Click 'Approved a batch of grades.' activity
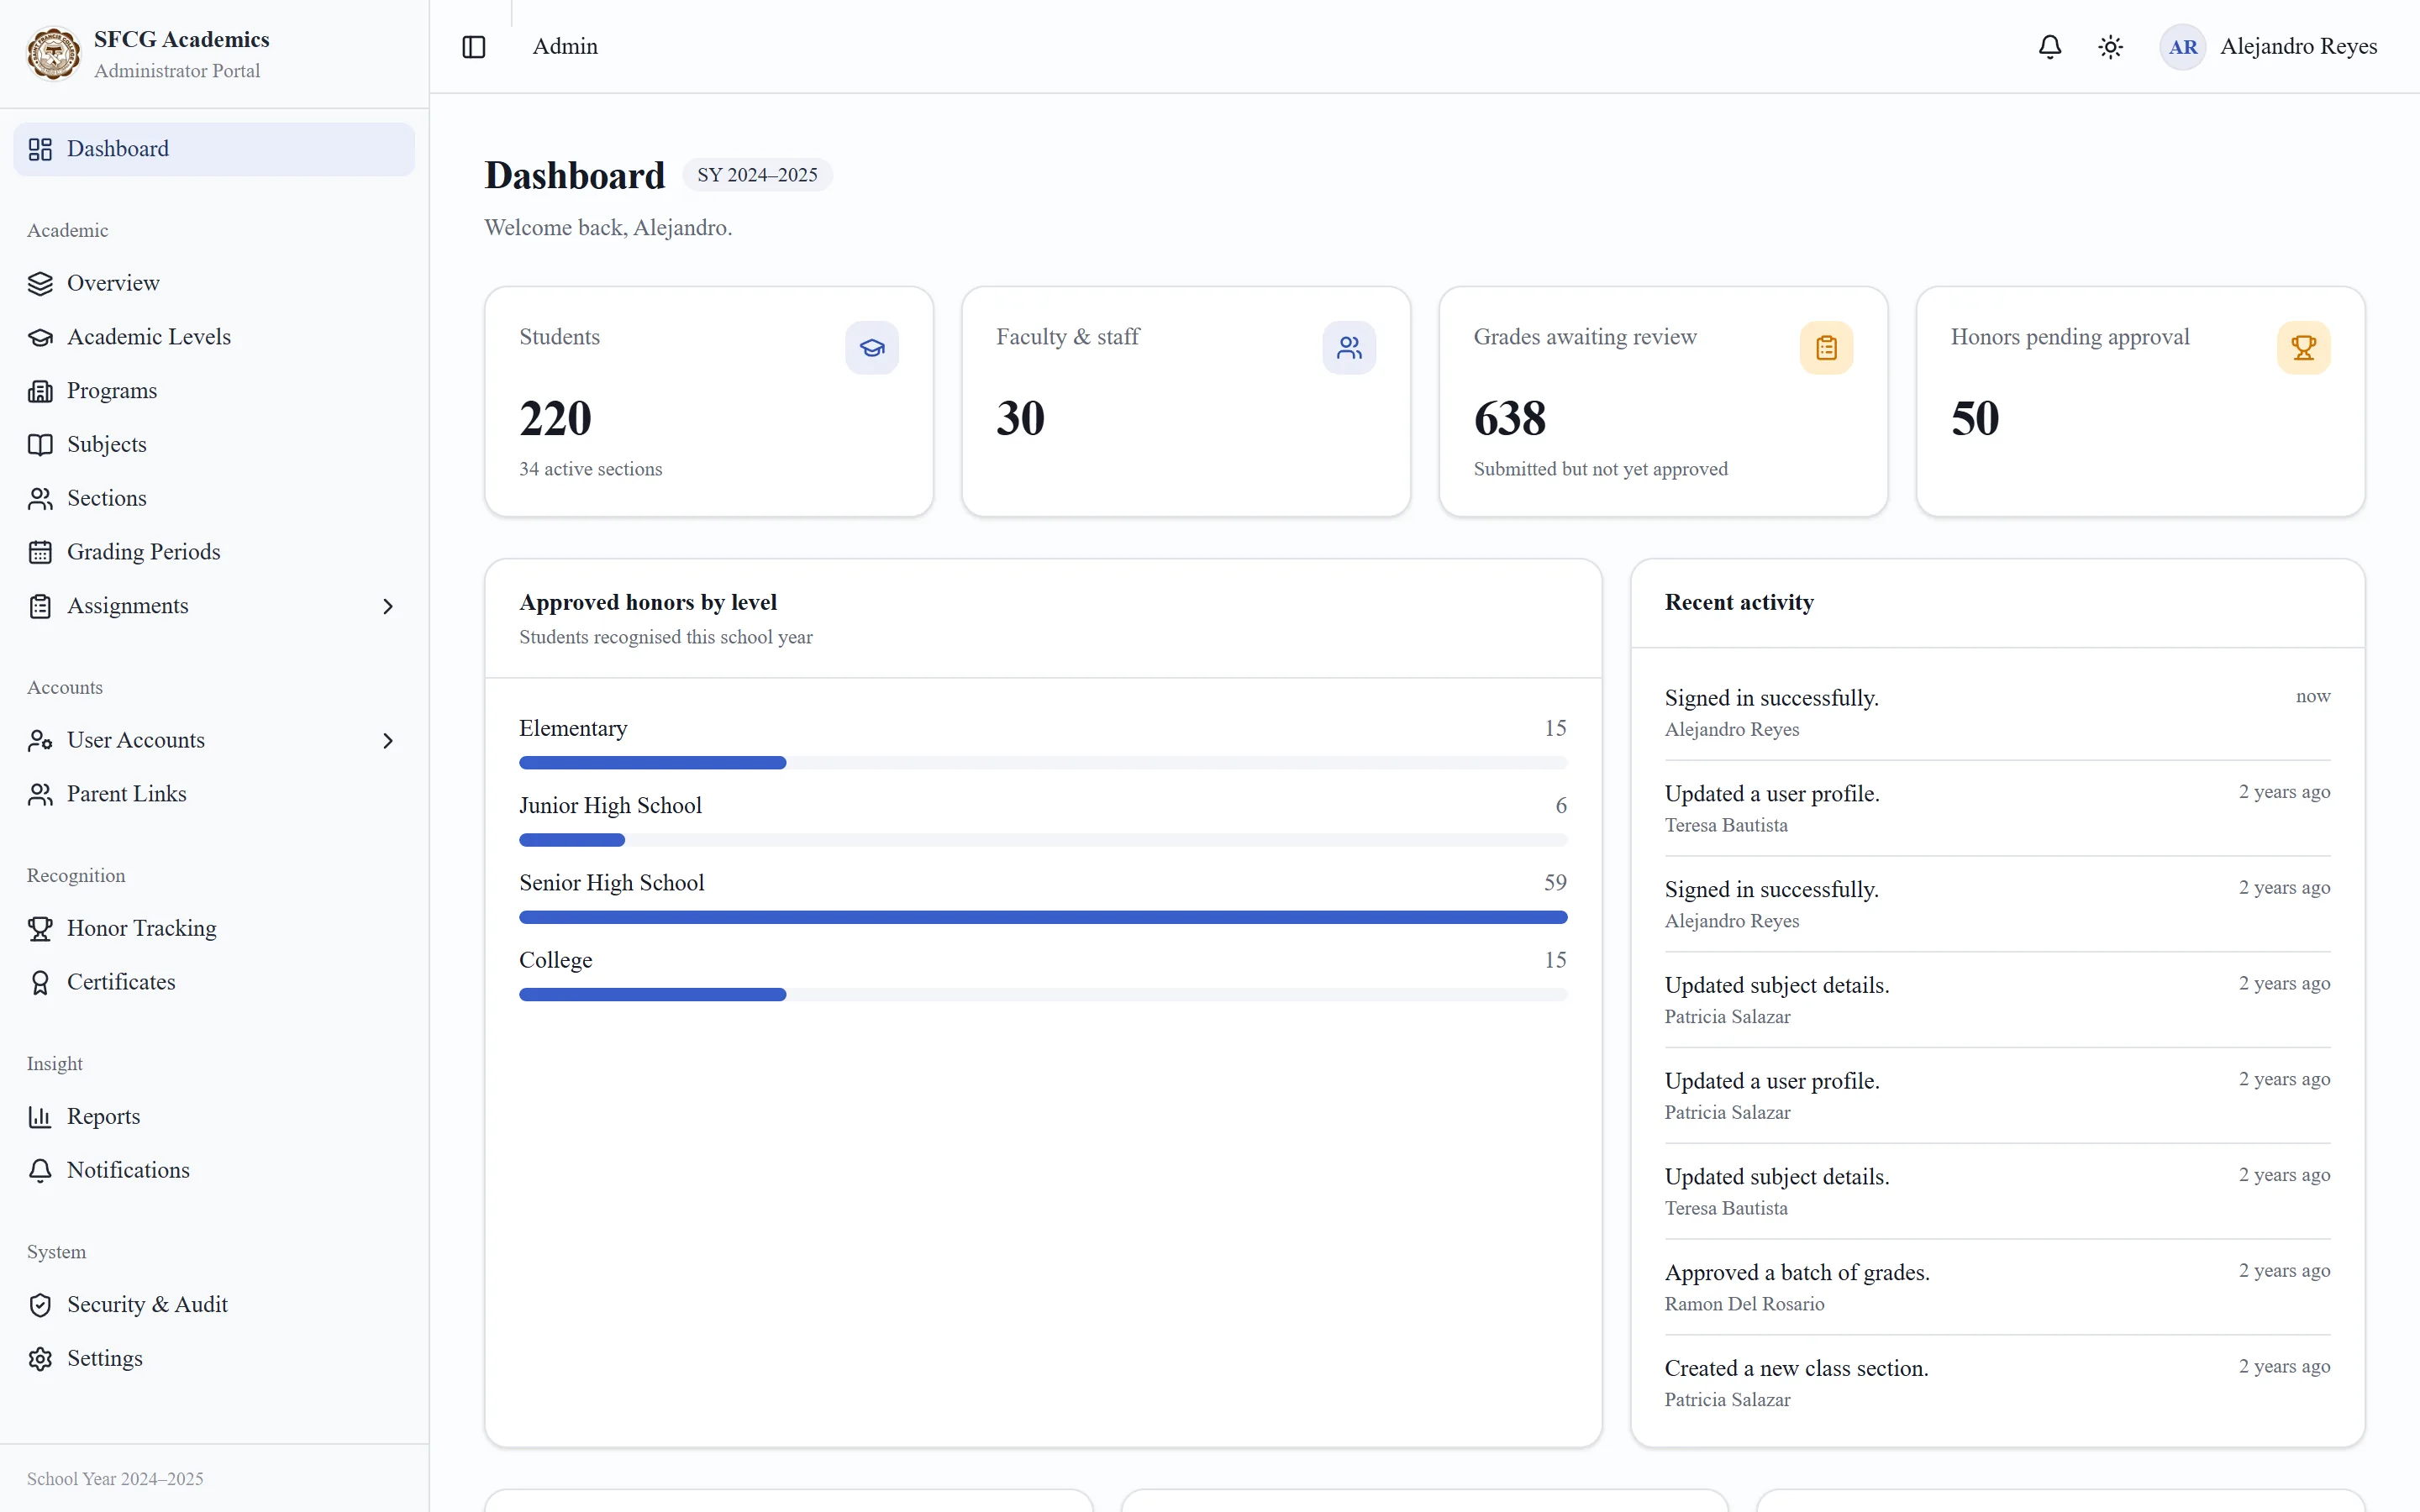 coord(1797,1273)
